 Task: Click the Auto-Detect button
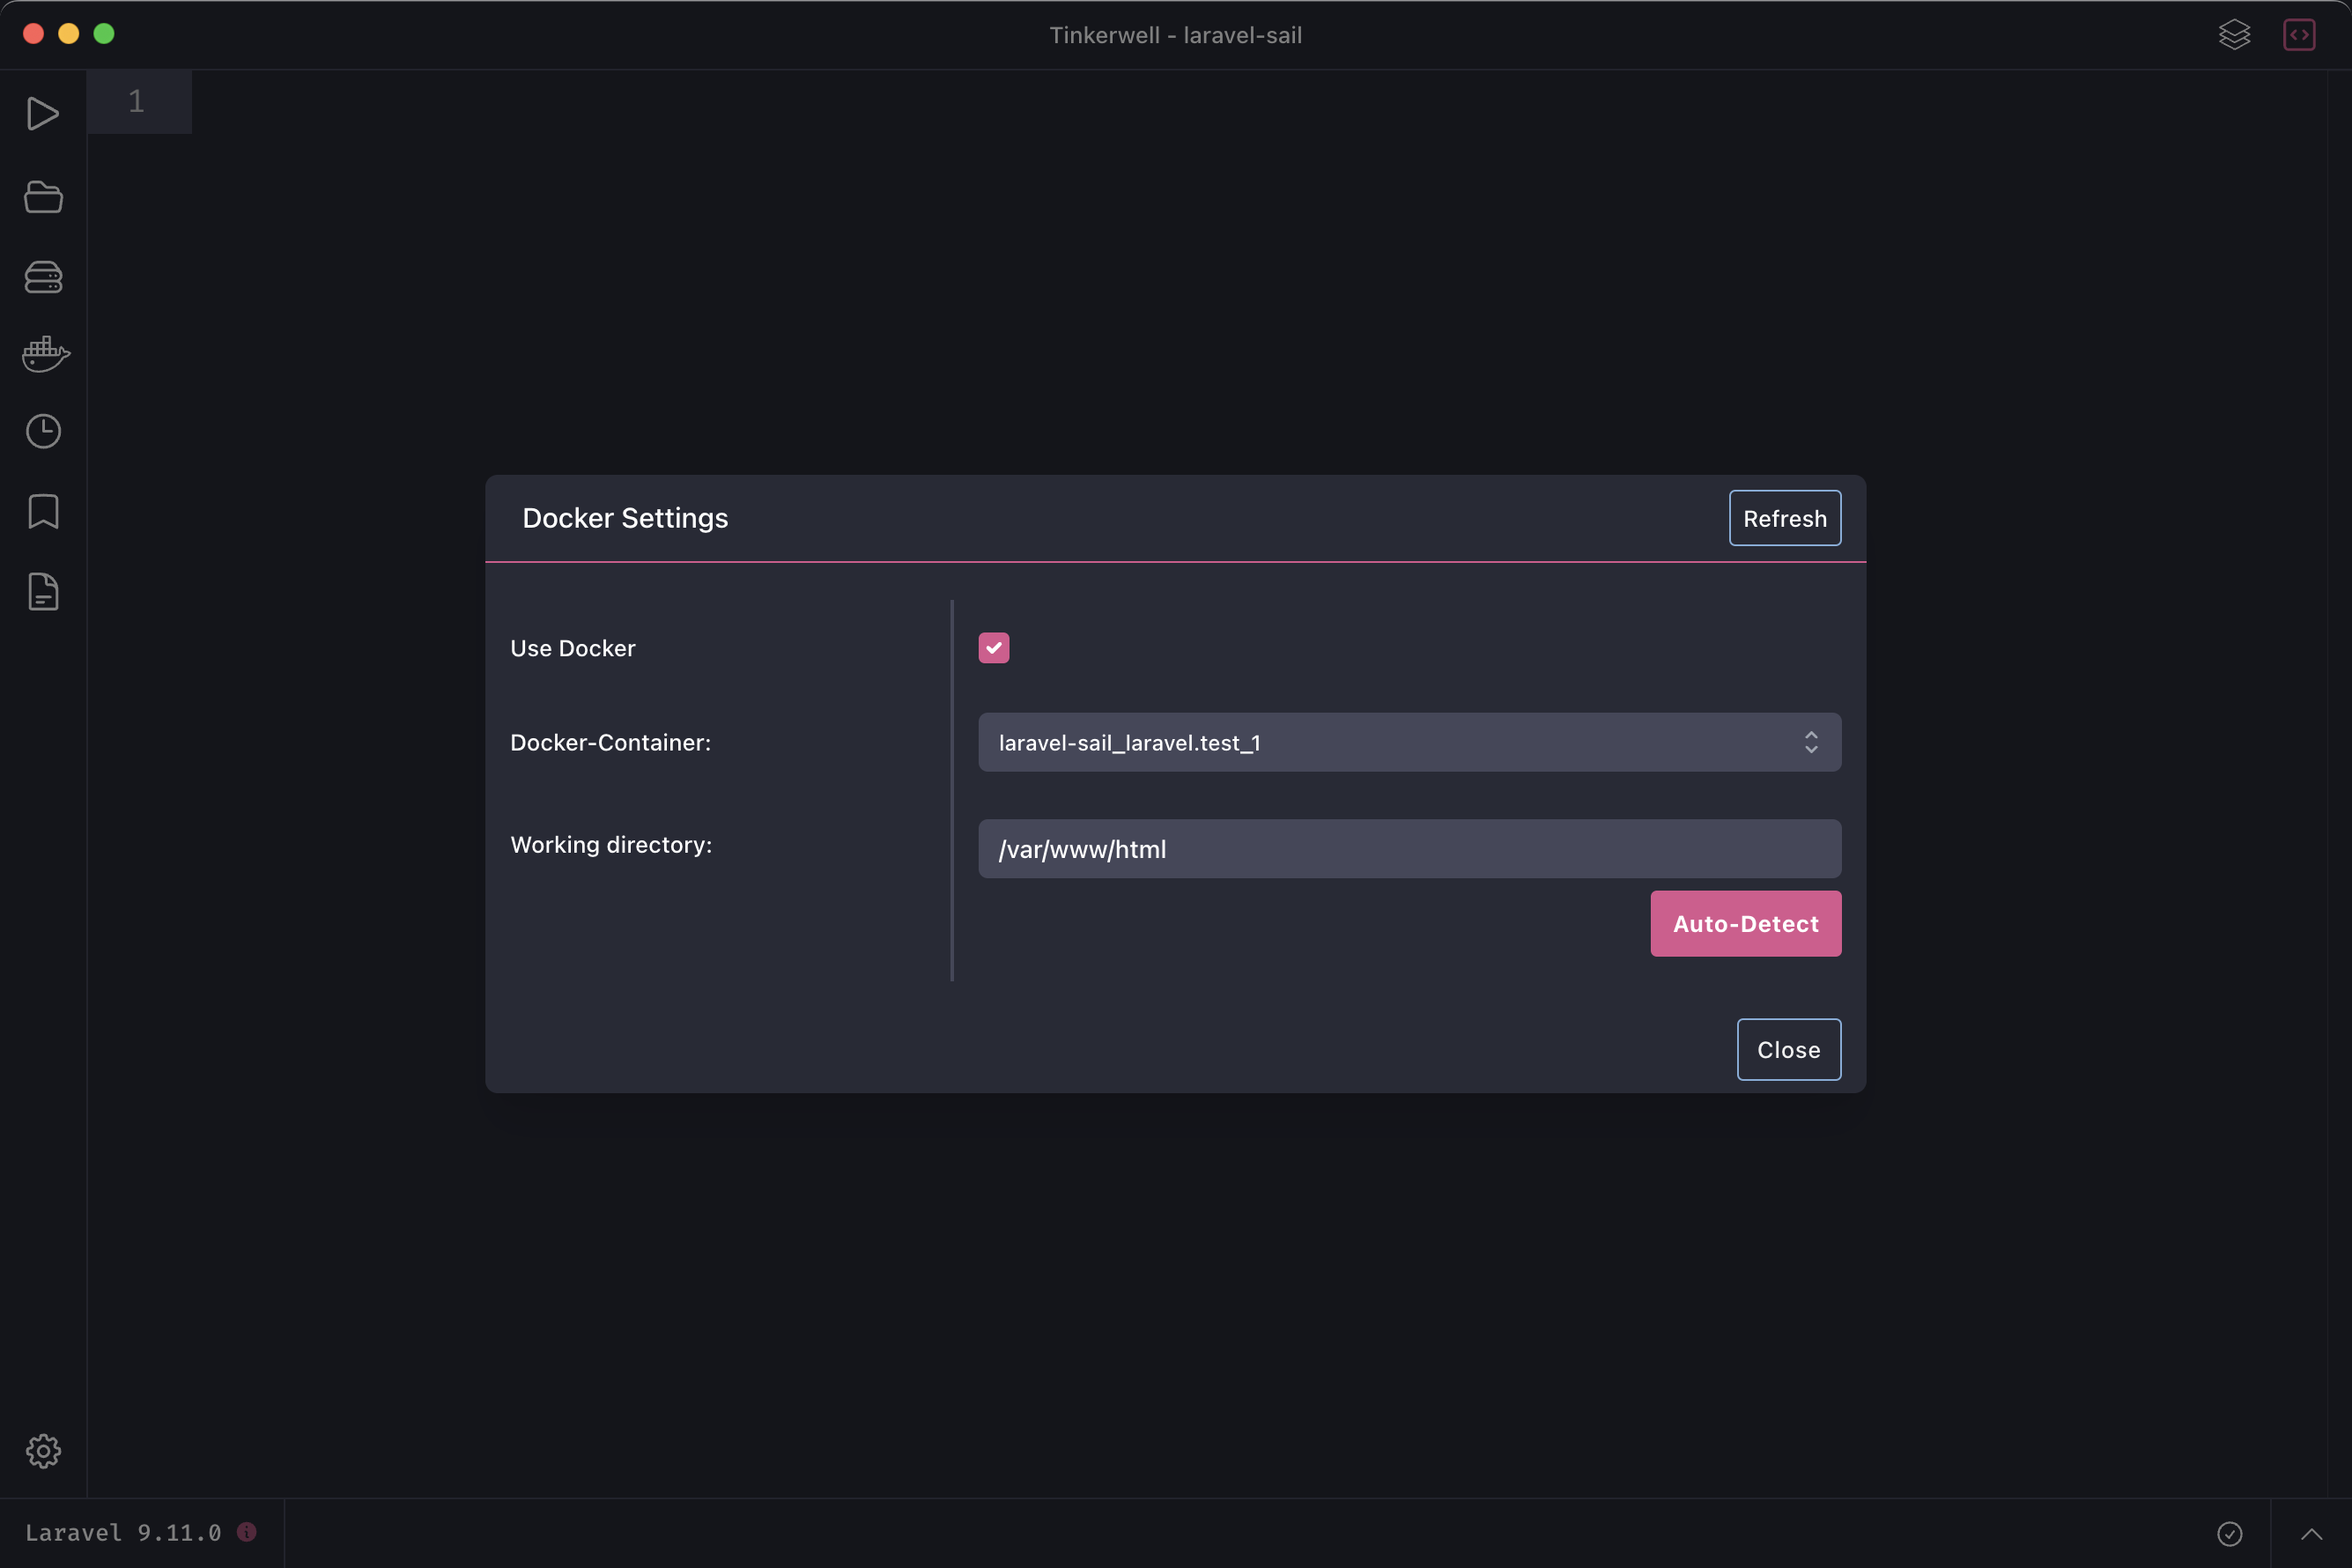[1745, 923]
